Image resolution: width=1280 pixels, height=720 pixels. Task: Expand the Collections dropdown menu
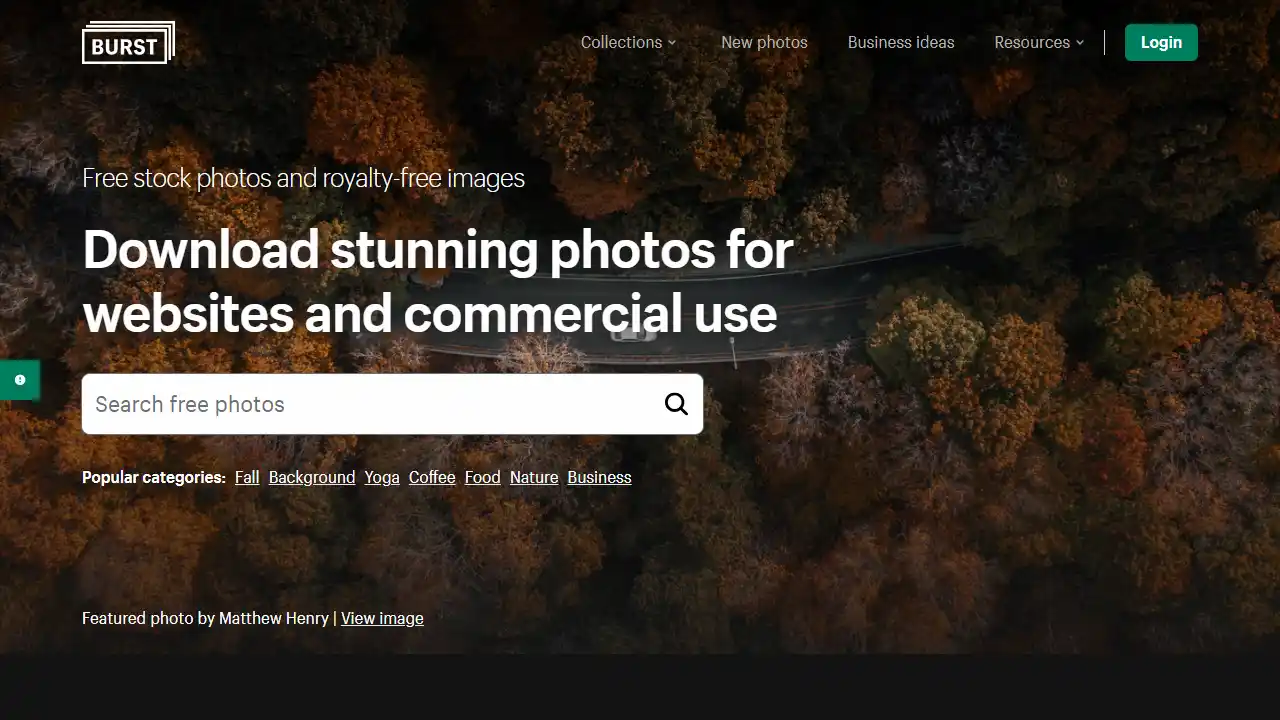coord(629,42)
